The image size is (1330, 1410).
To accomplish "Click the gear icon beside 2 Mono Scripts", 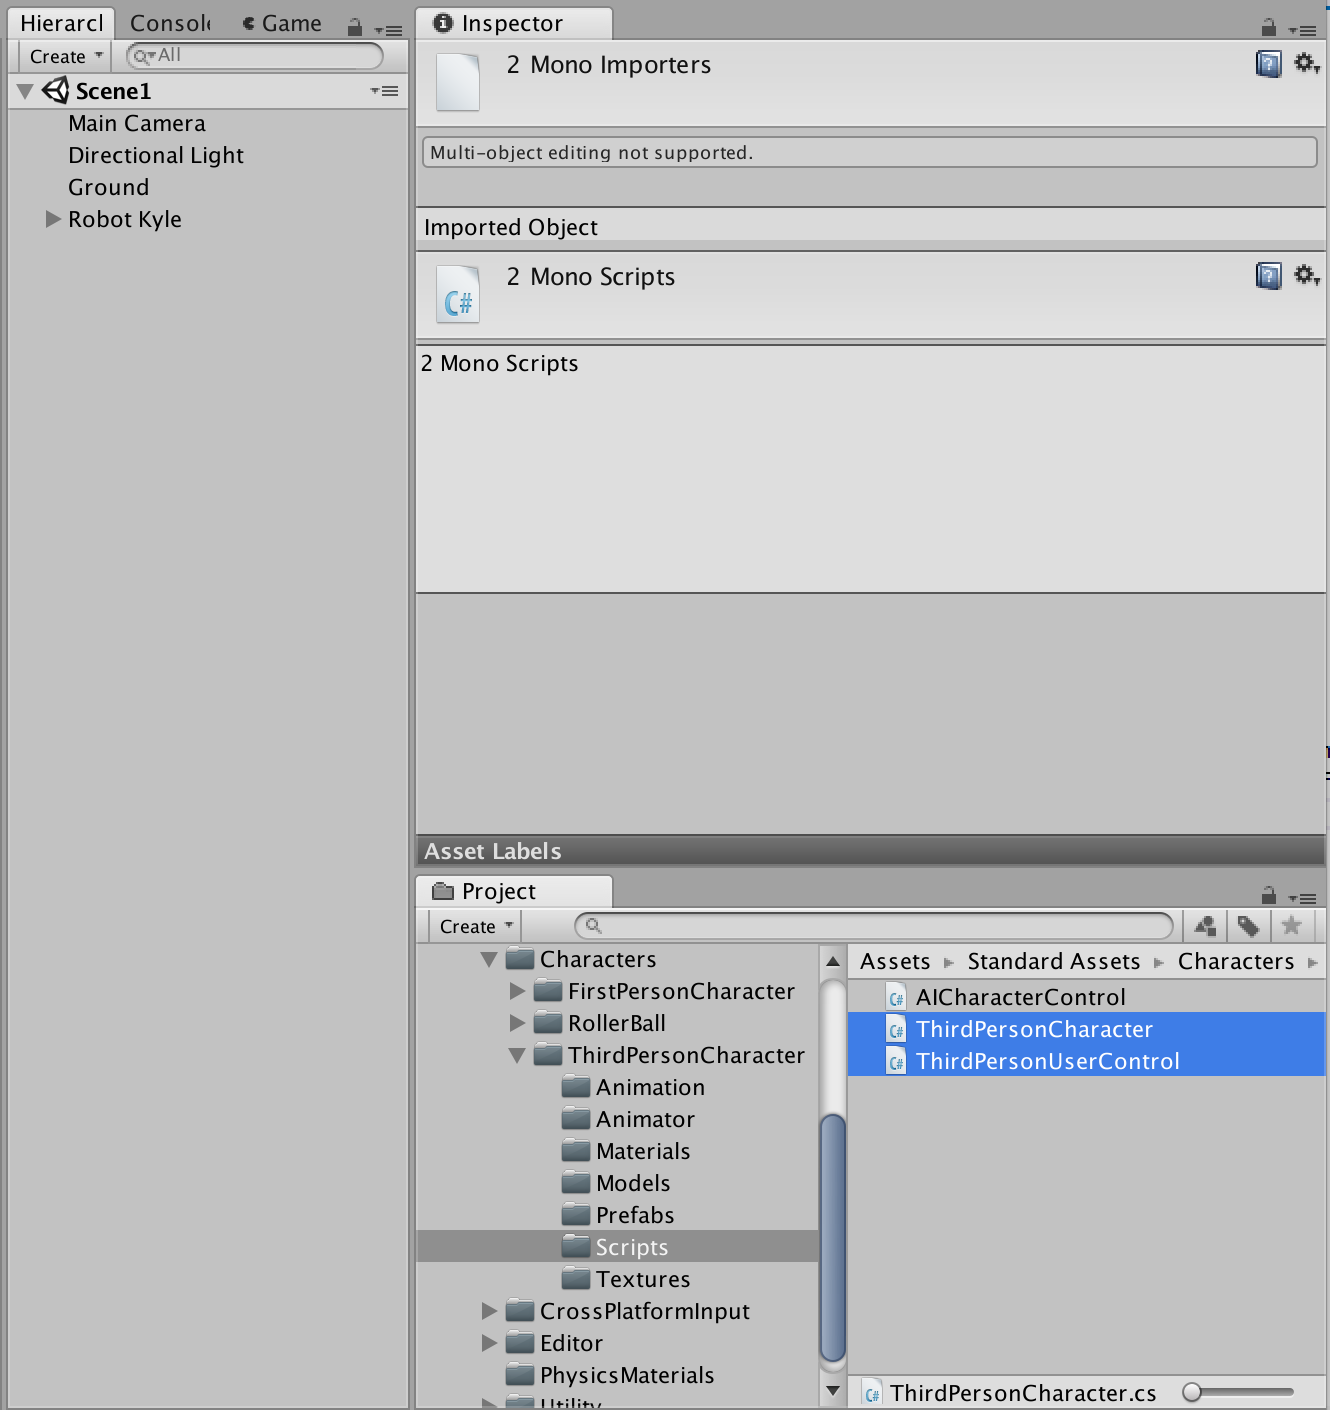I will point(1306,276).
